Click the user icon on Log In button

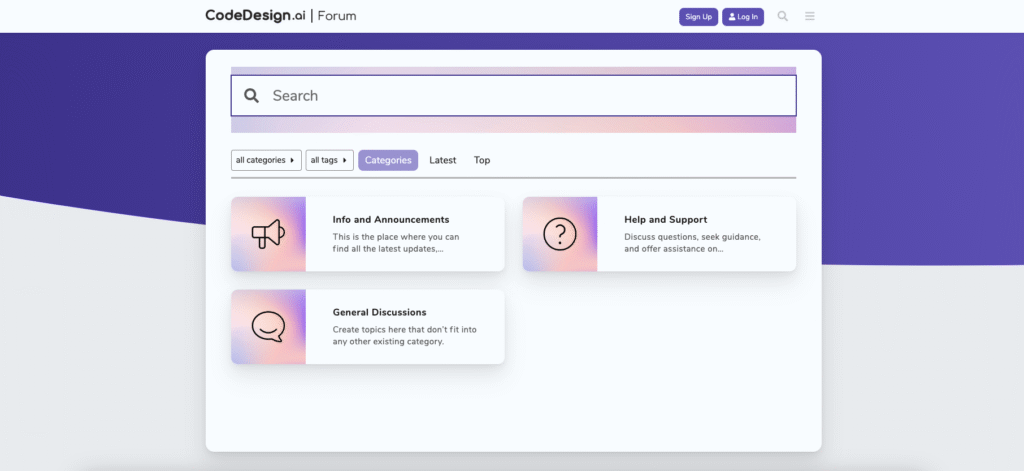(x=732, y=17)
